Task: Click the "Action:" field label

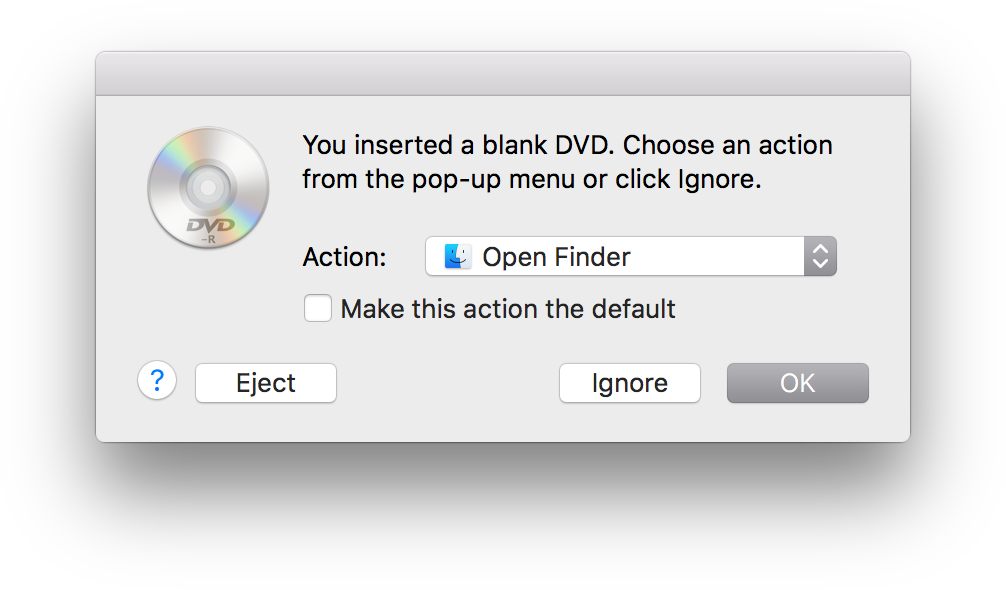Action: click(x=345, y=257)
